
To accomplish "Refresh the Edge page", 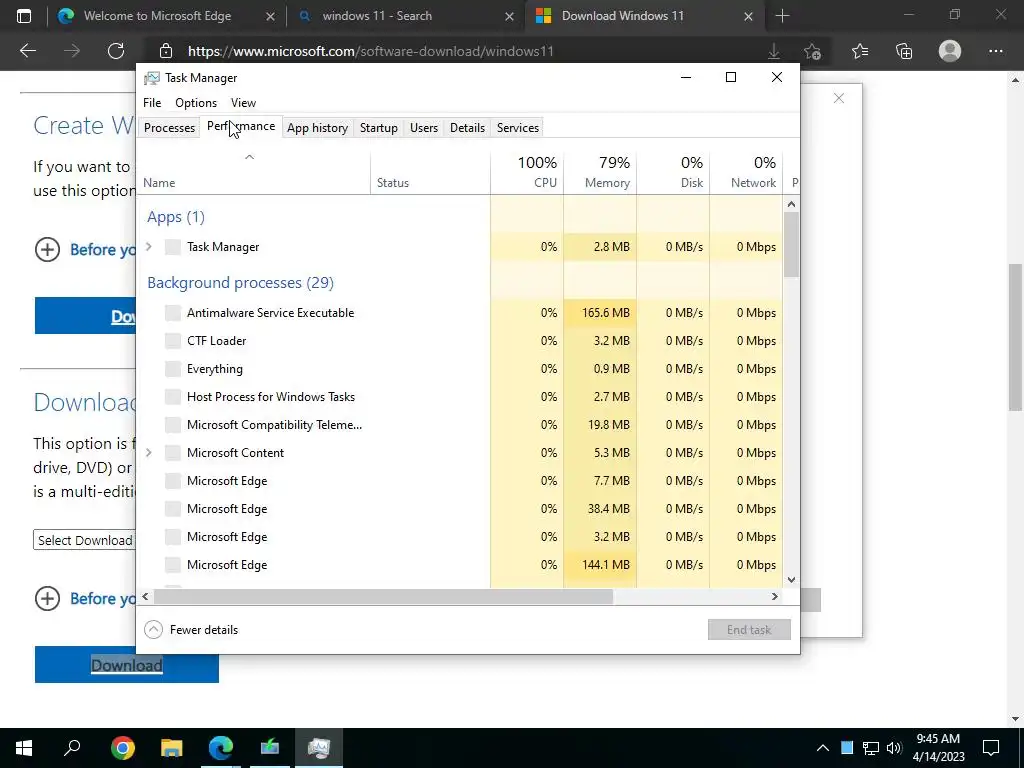I will pos(116,51).
